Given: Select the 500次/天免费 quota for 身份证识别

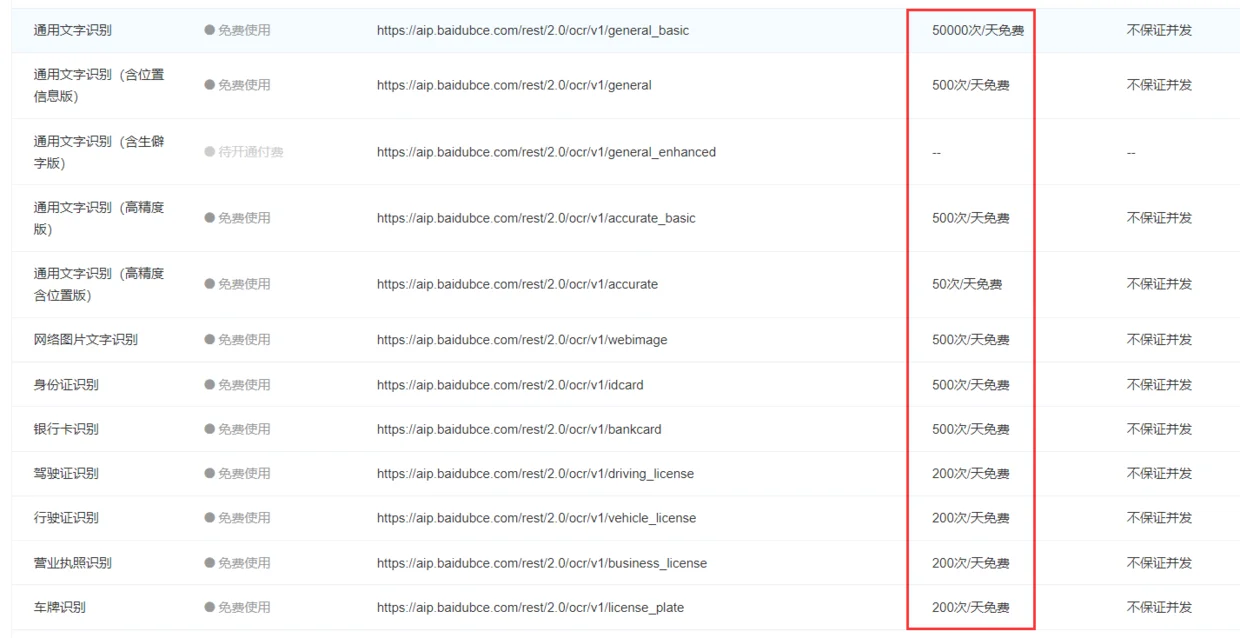Looking at the screenshot, I should point(971,385).
